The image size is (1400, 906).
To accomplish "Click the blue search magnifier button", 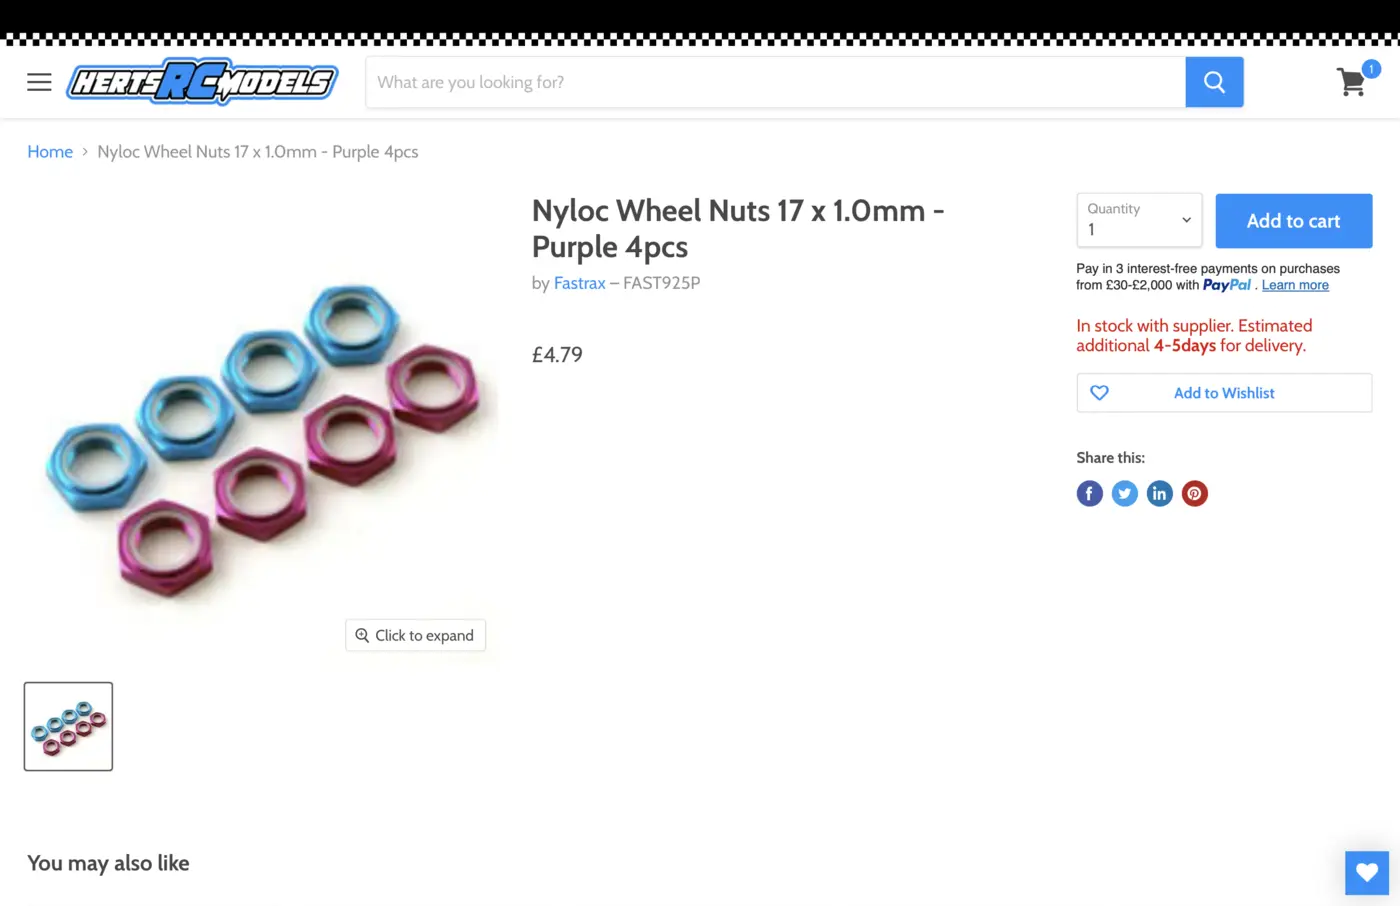I will 1214,82.
